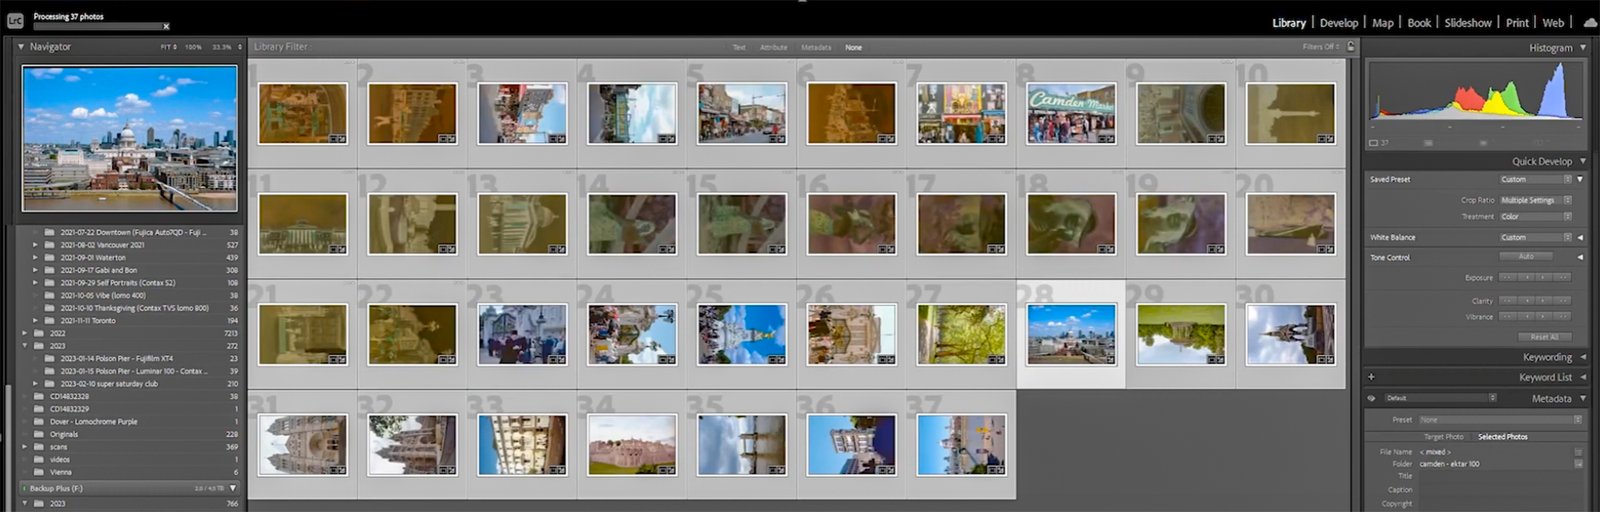Collapse the 2023 folder
Screen dimensions: 1600x512
(x=25, y=346)
